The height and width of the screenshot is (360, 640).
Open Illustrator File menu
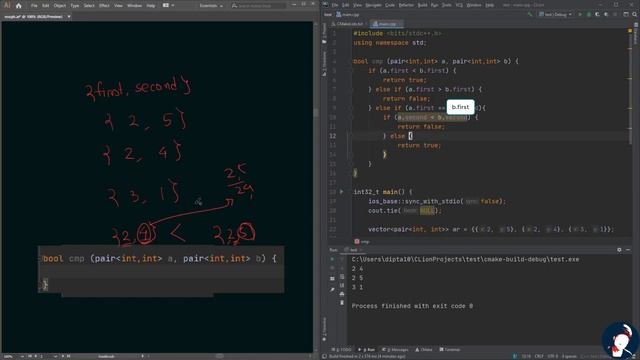[x=34, y=6]
